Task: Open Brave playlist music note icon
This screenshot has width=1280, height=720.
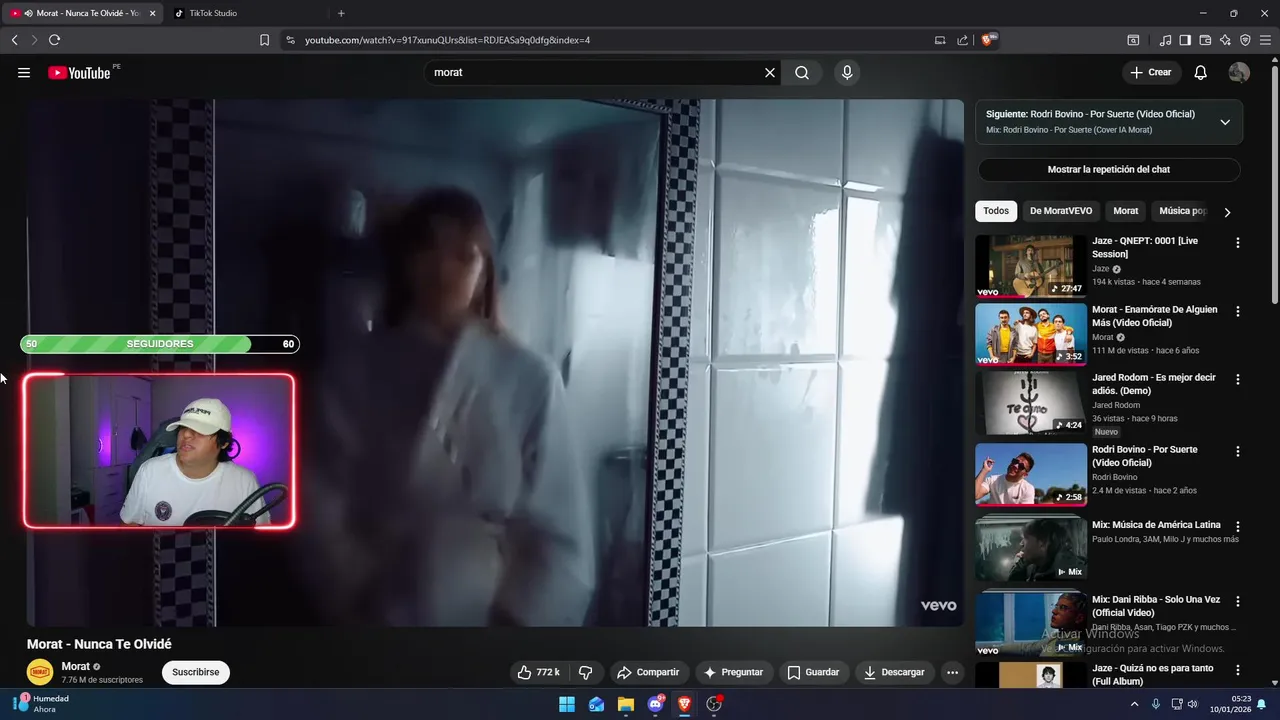Action: [x=1165, y=40]
